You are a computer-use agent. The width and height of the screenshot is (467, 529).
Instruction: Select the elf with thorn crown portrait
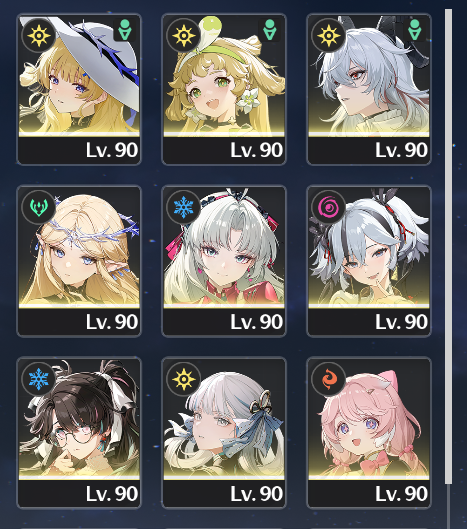79,261
